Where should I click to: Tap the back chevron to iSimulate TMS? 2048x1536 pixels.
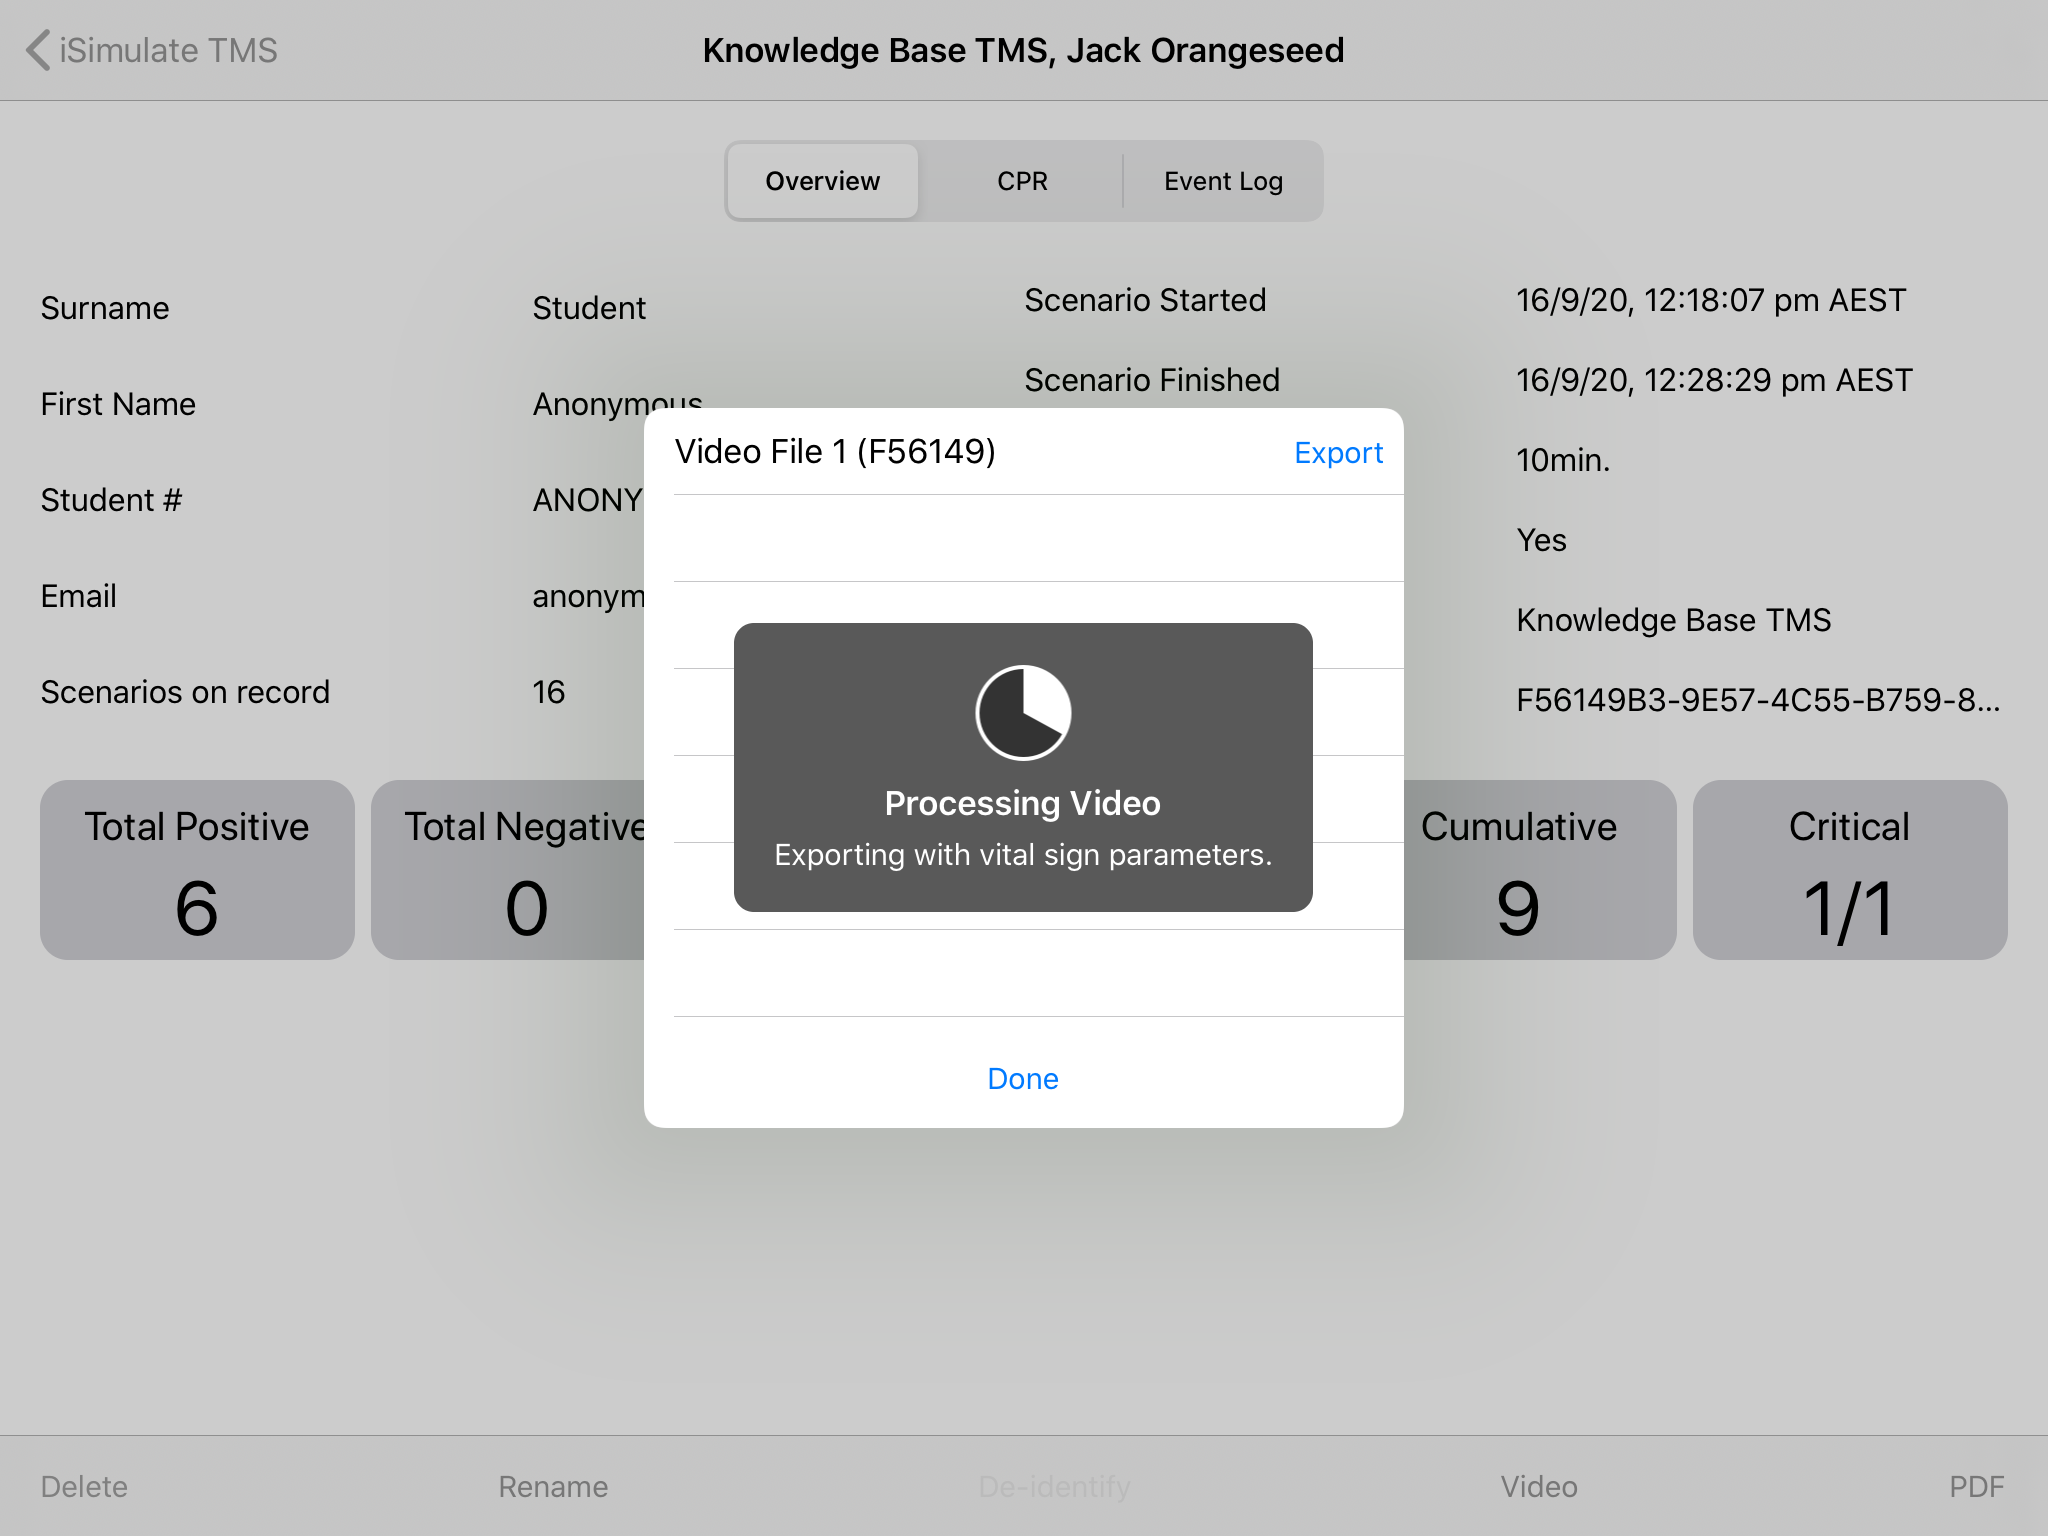[40, 50]
